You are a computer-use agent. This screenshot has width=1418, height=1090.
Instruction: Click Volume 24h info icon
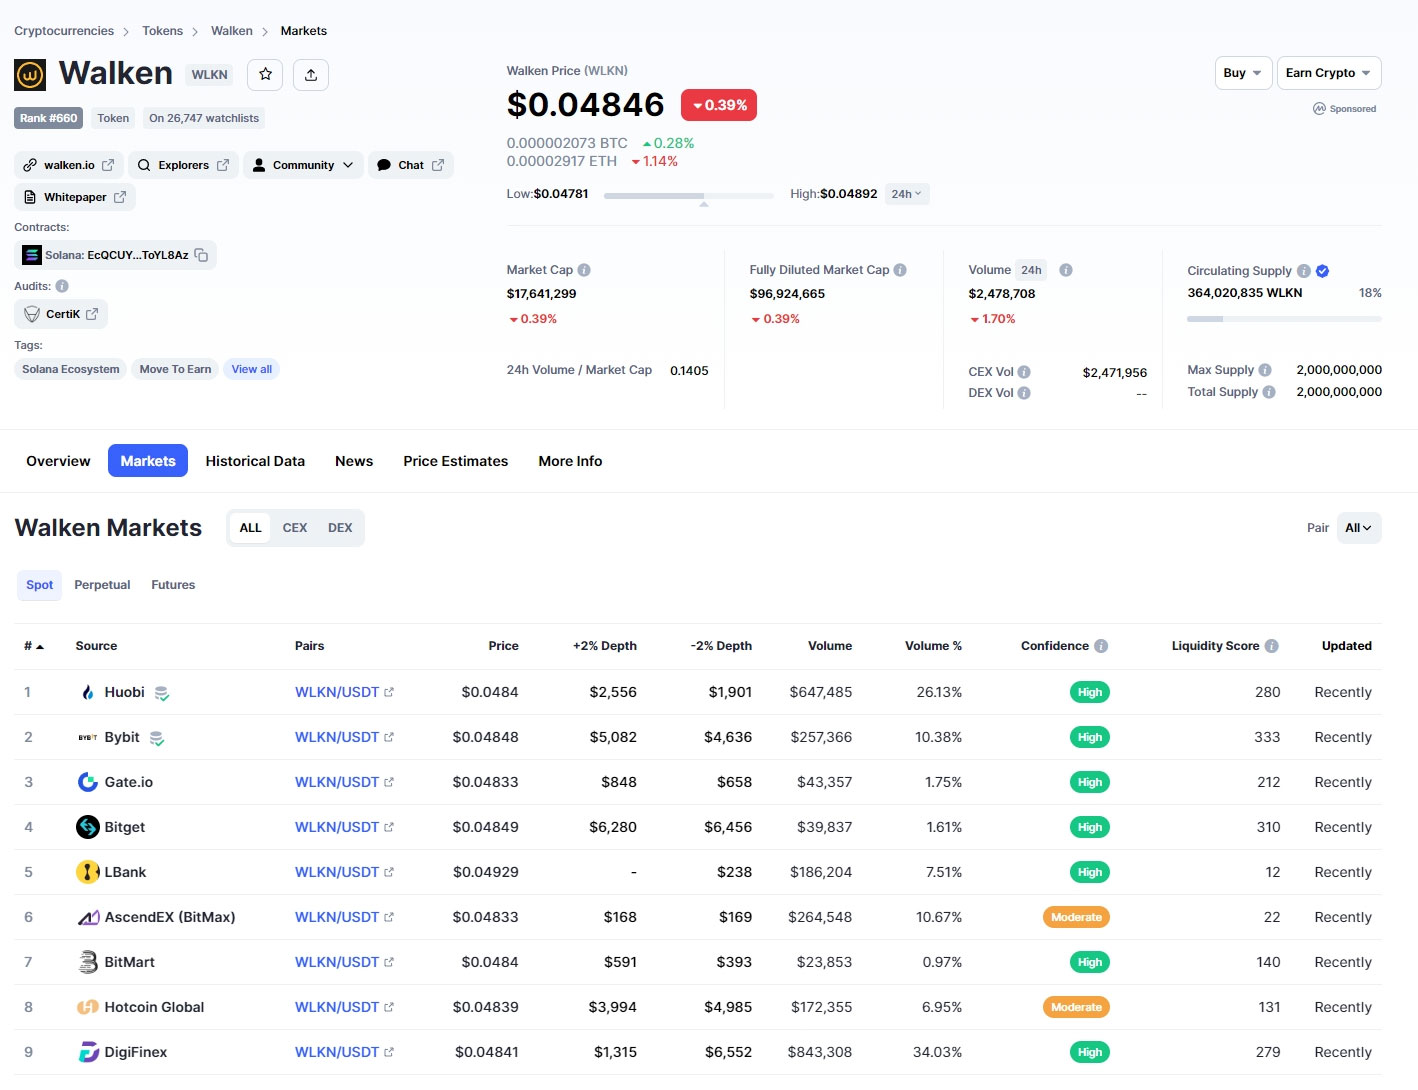coord(1066,270)
